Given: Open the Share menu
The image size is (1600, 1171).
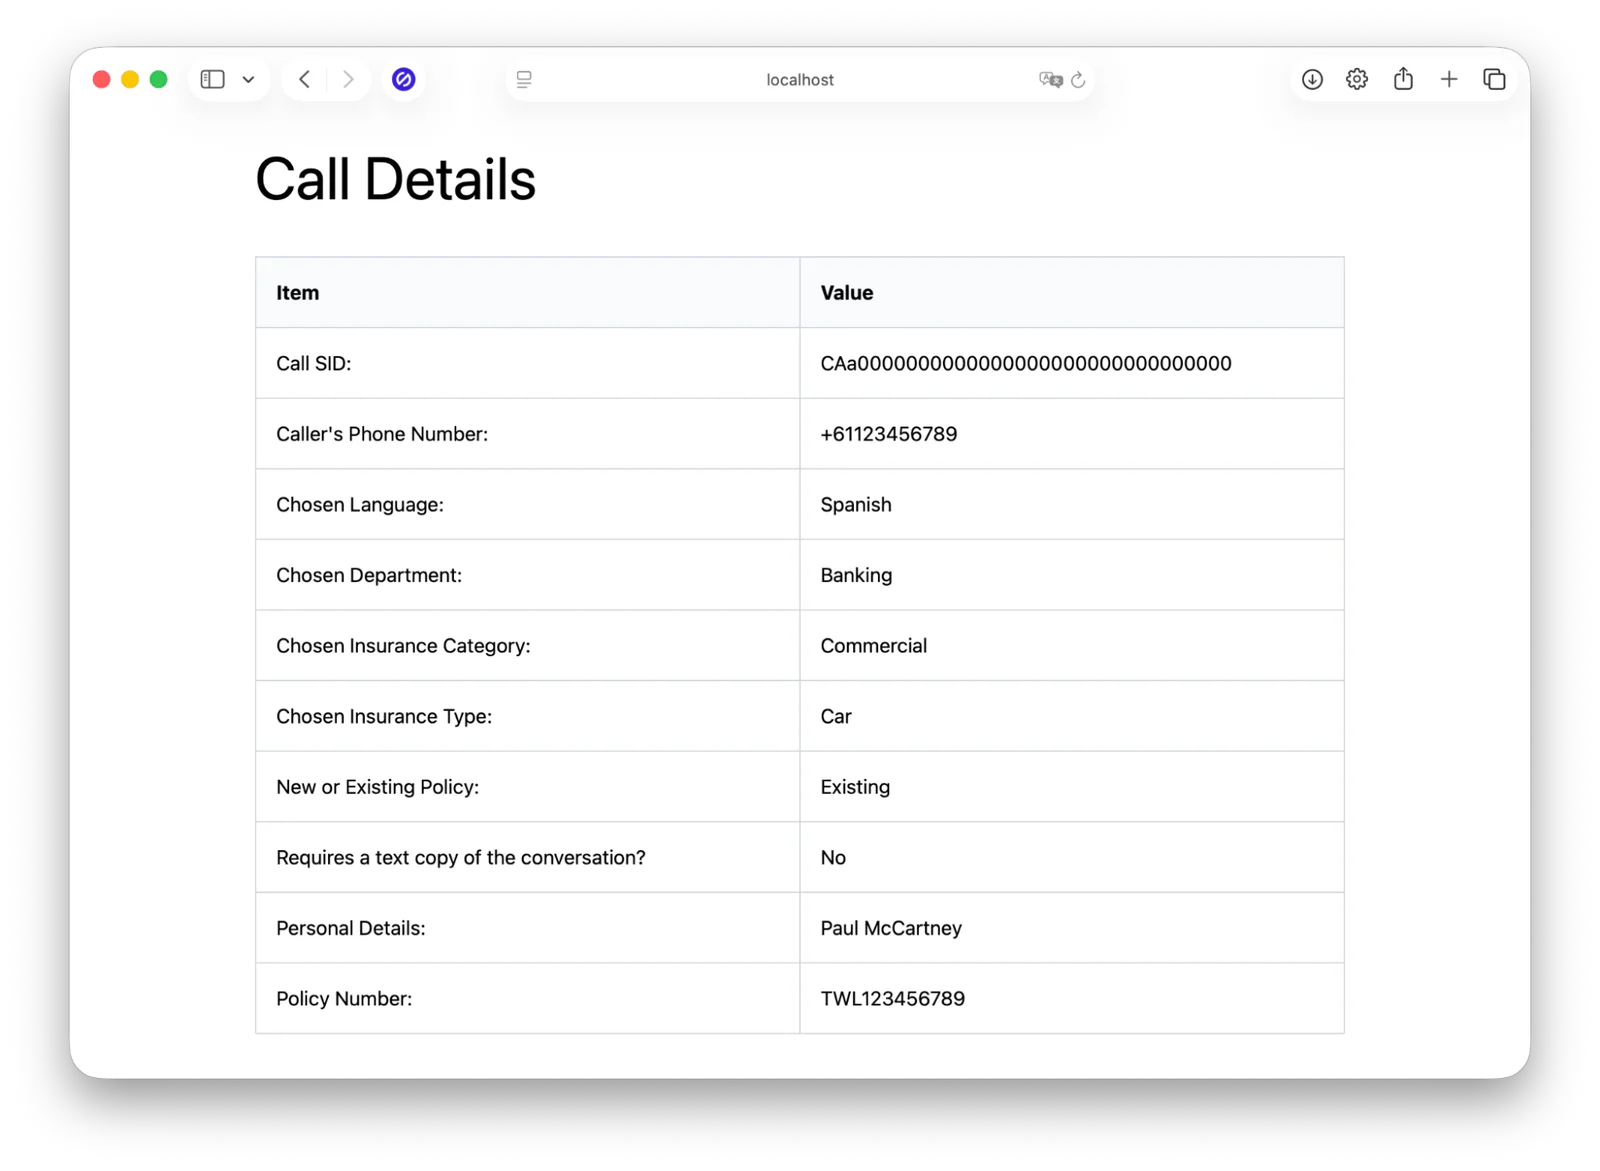Looking at the screenshot, I should [1403, 78].
